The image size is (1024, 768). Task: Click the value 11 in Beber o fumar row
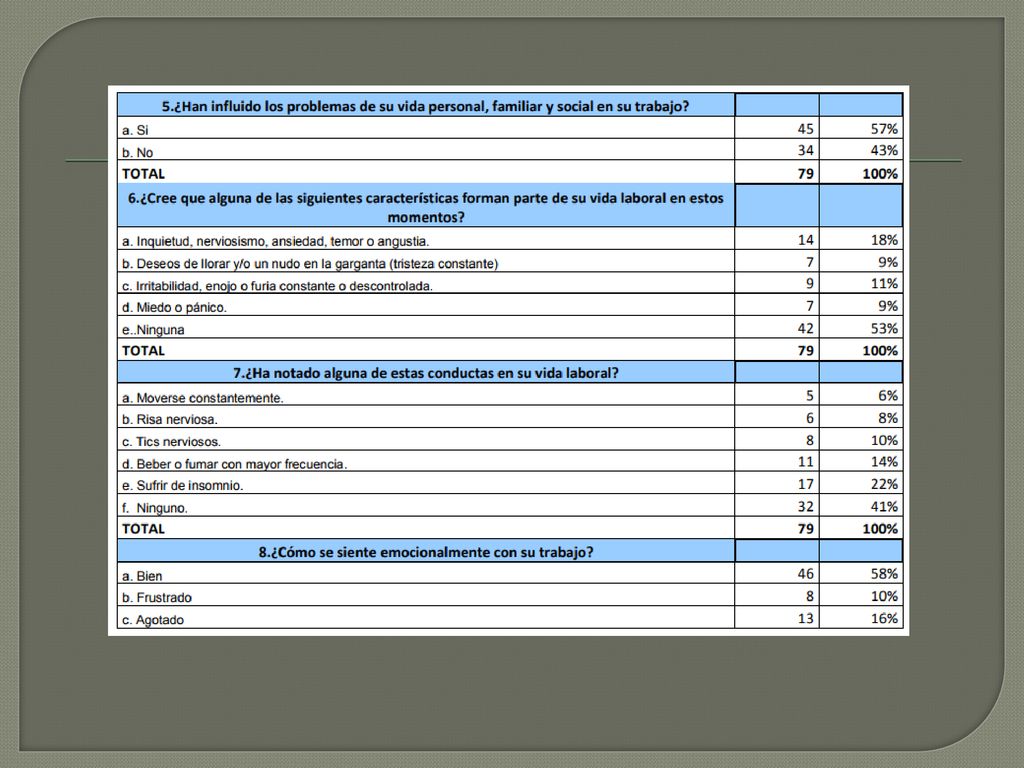pos(805,461)
